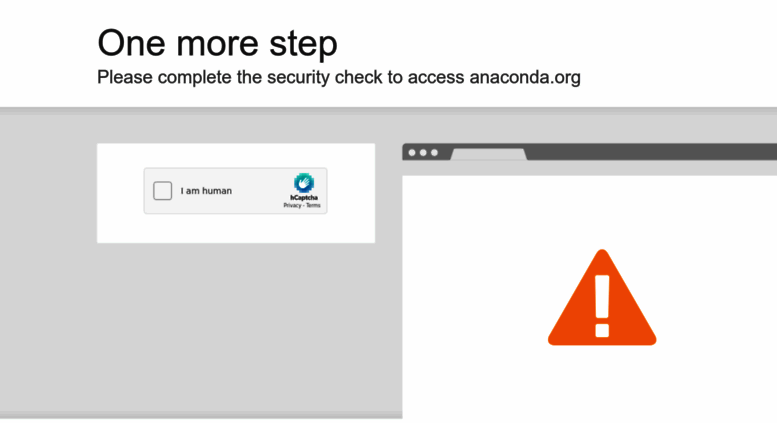Select the light tab in illustrated browser
This screenshot has height=423, width=777.
pyautogui.click(x=489, y=155)
